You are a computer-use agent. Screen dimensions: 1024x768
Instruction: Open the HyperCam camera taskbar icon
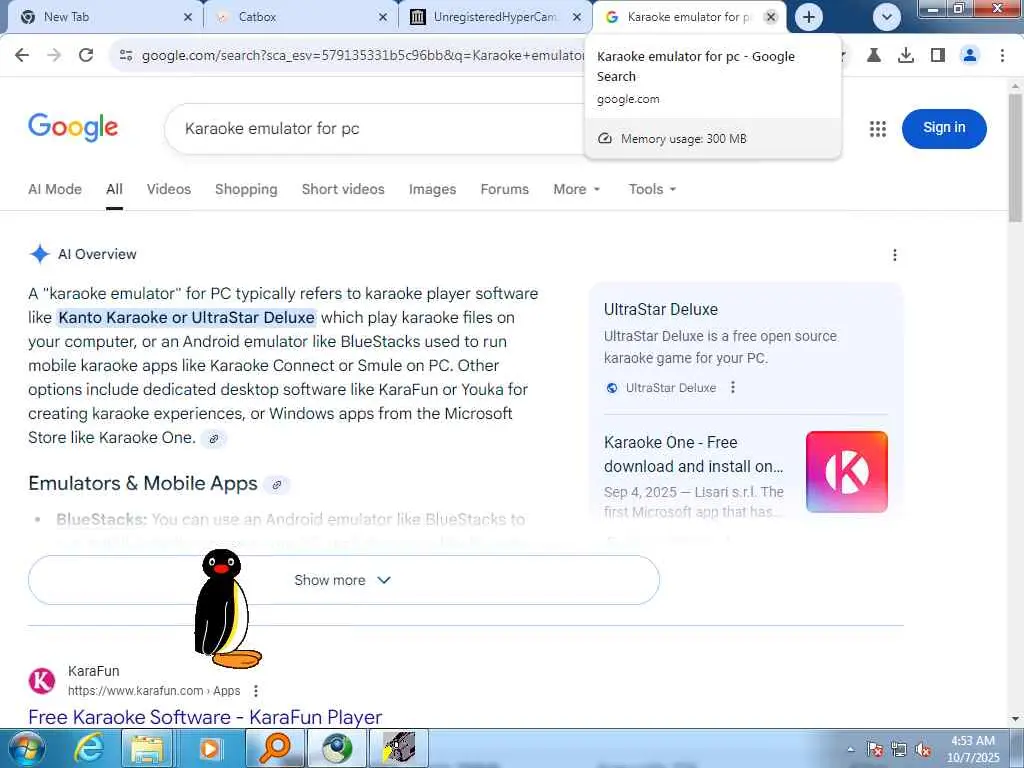tap(399, 748)
